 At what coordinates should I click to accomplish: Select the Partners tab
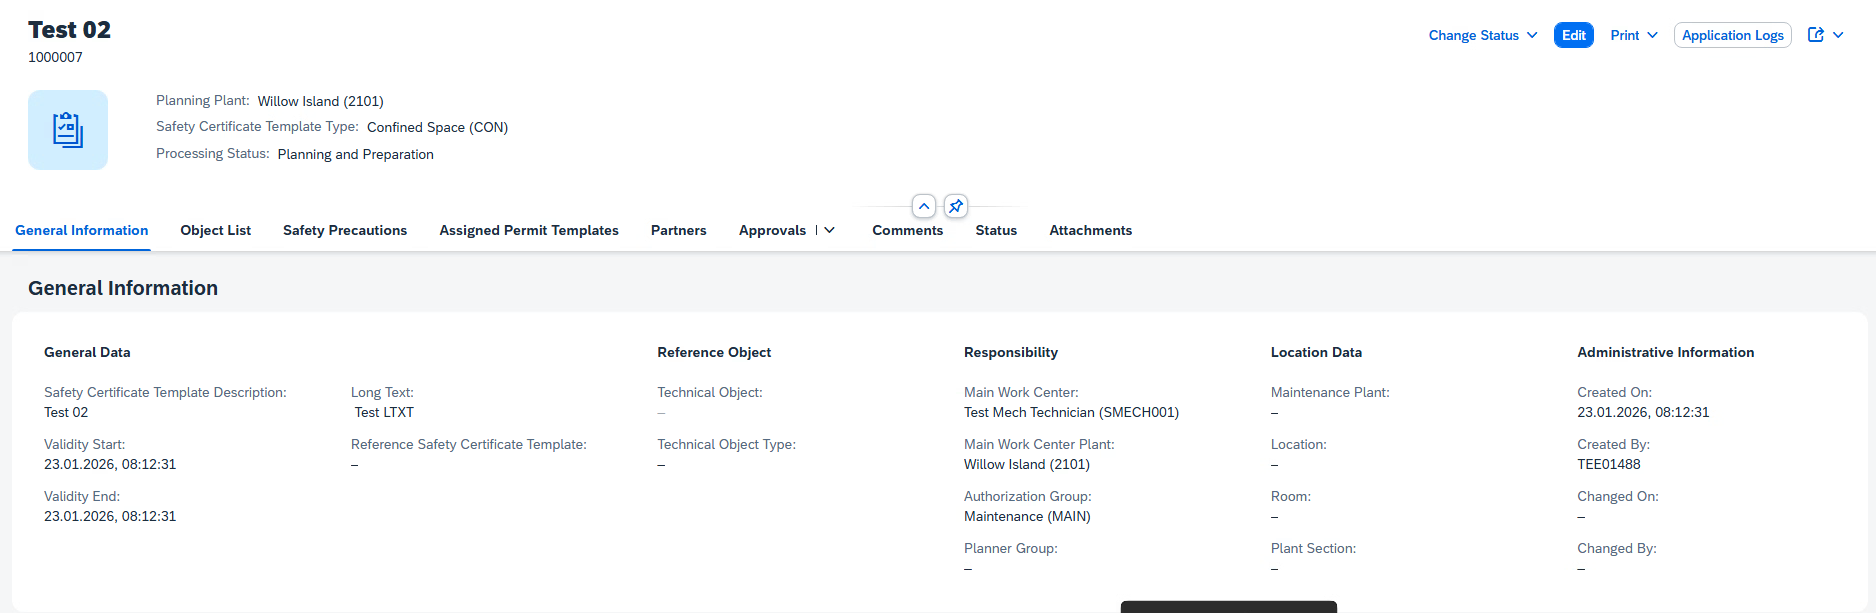pyautogui.click(x=678, y=230)
